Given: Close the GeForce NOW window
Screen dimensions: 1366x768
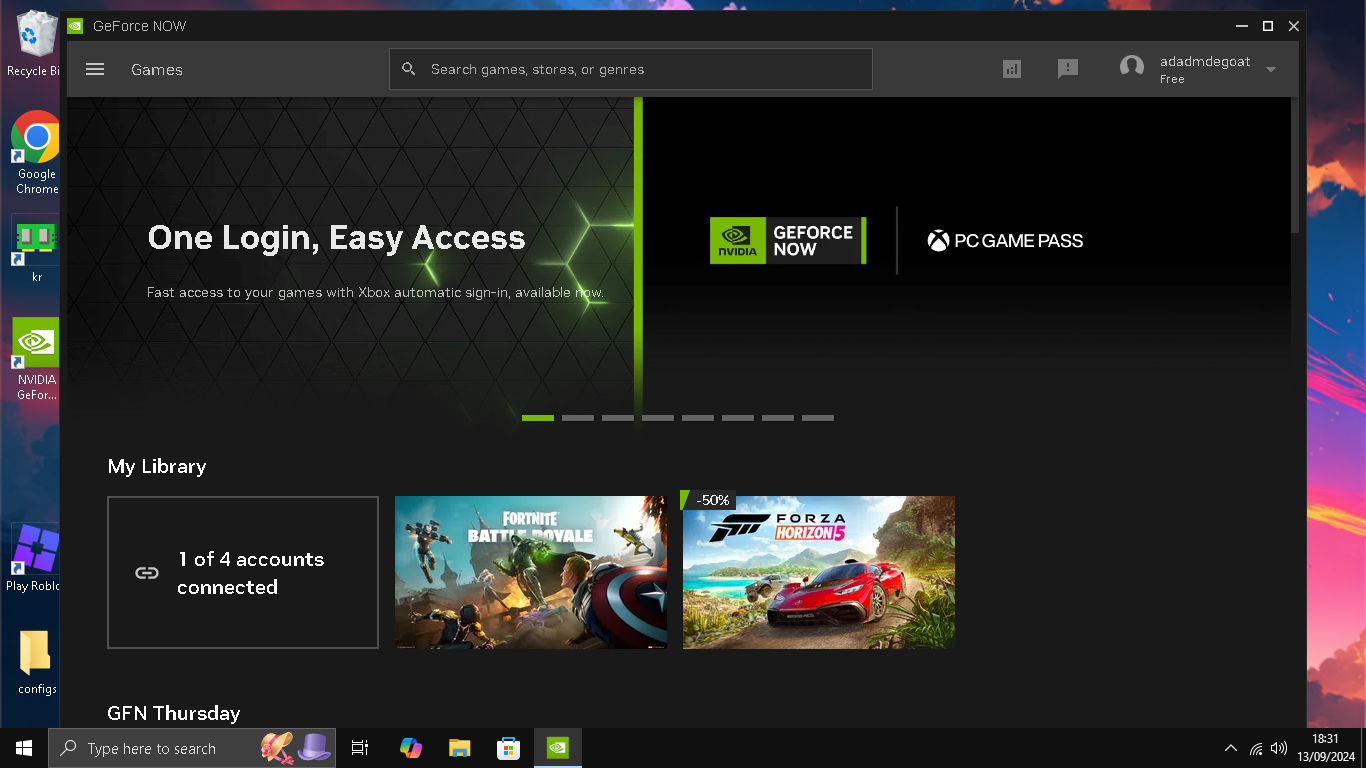Looking at the screenshot, I should (x=1294, y=26).
